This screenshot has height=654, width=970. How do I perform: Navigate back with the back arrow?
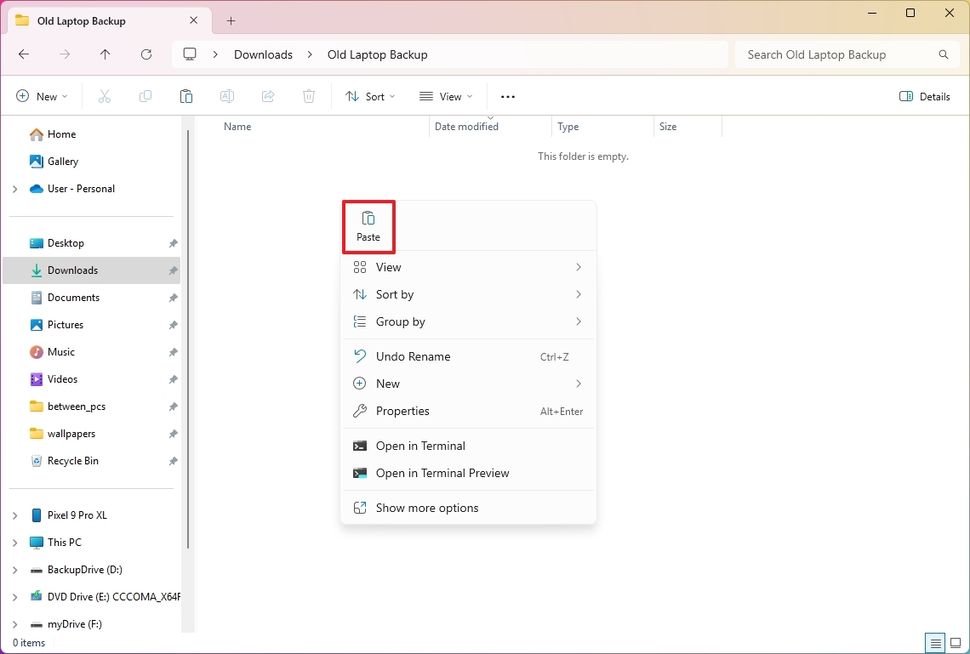(24, 55)
